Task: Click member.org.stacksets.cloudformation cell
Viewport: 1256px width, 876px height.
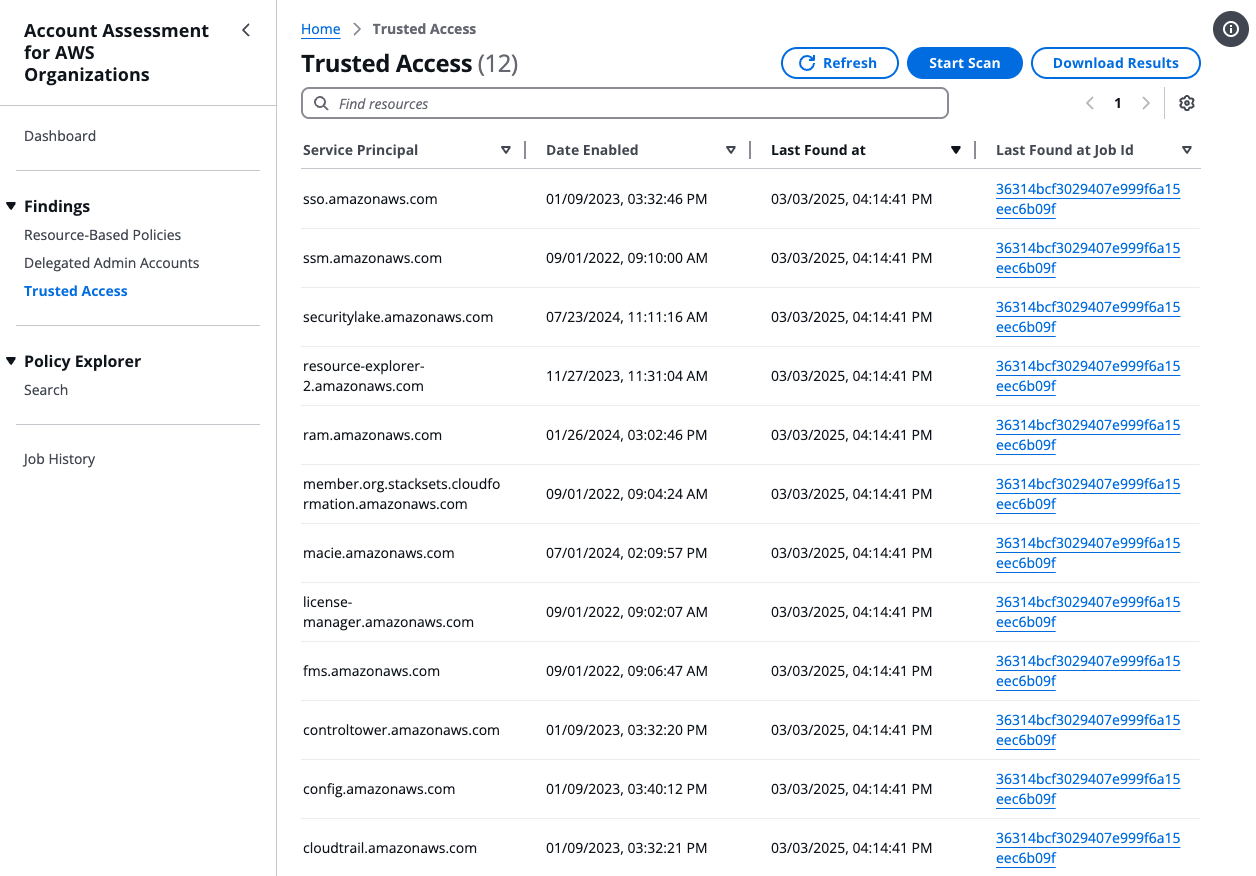Action: 402,494
